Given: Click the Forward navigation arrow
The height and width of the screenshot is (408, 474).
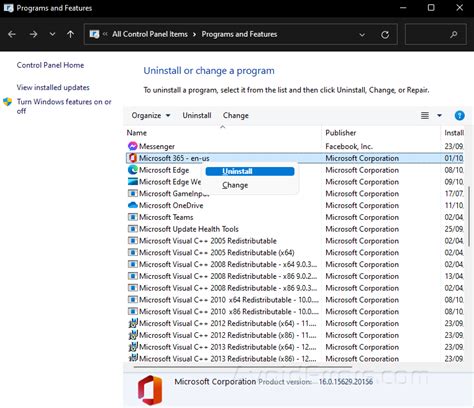Looking at the screenshot, I should point(33,34).
